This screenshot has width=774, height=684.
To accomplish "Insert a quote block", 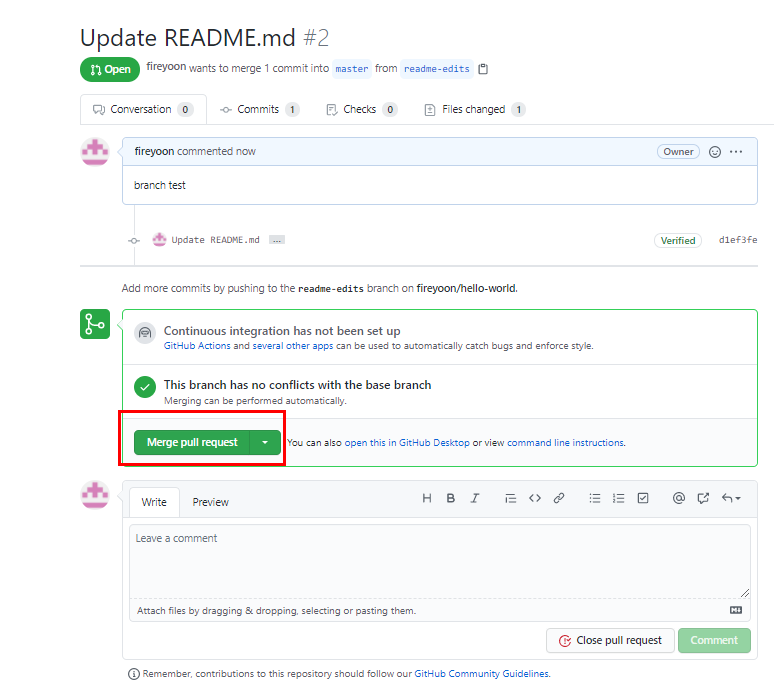I will 510,498.
